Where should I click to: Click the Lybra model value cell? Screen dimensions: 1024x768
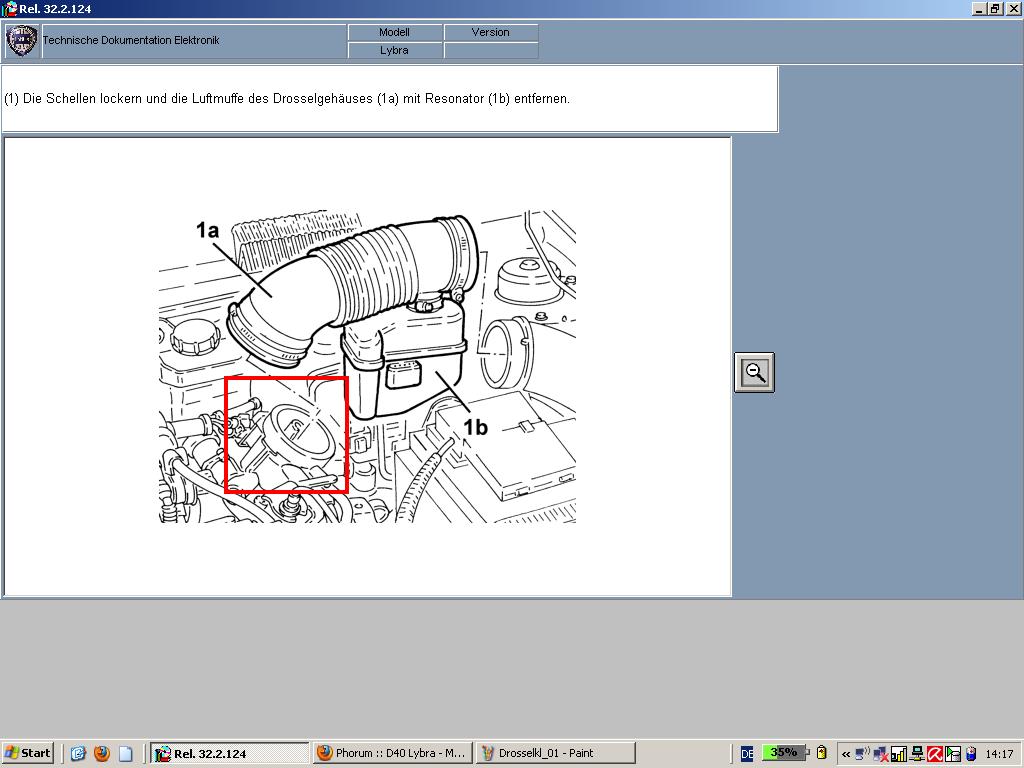tap(394, 50)
